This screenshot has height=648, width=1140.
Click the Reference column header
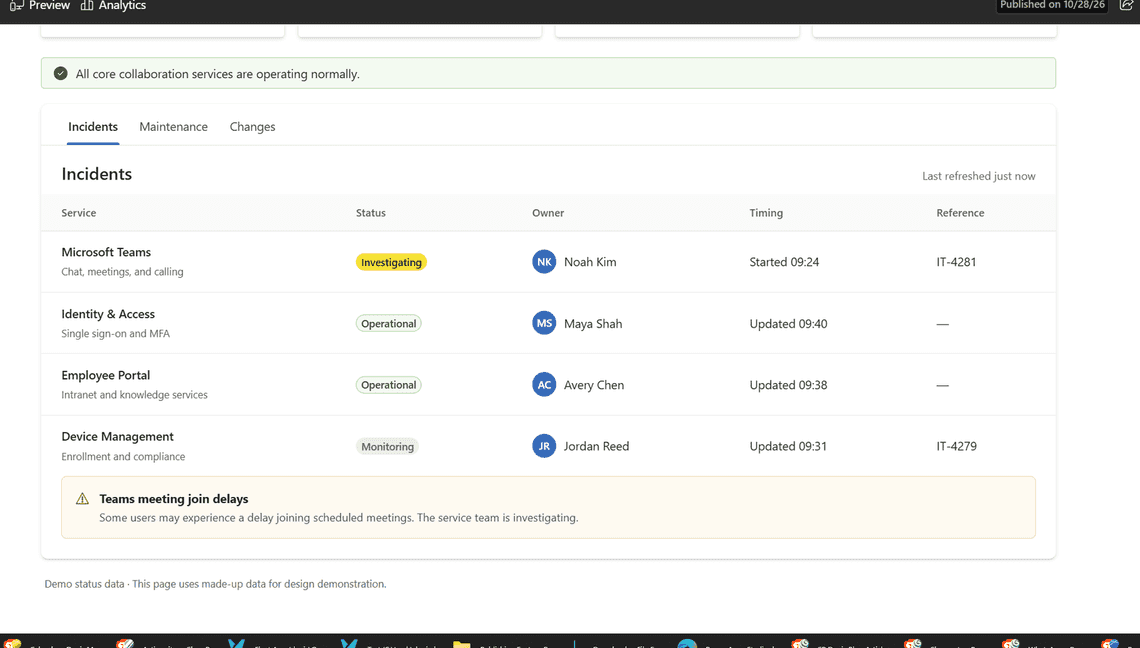point(960,213)
